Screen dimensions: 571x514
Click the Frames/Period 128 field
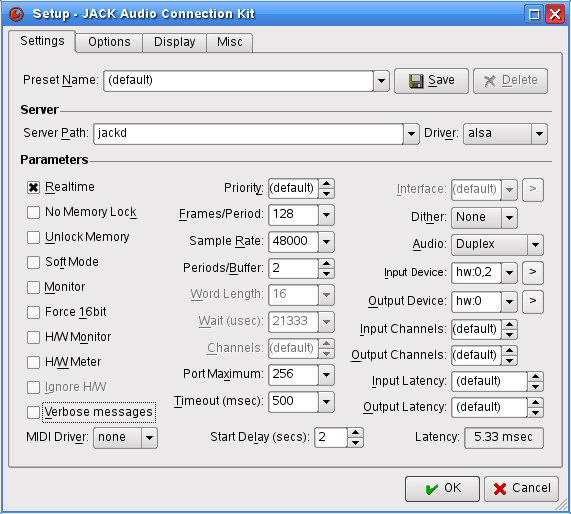294,215
